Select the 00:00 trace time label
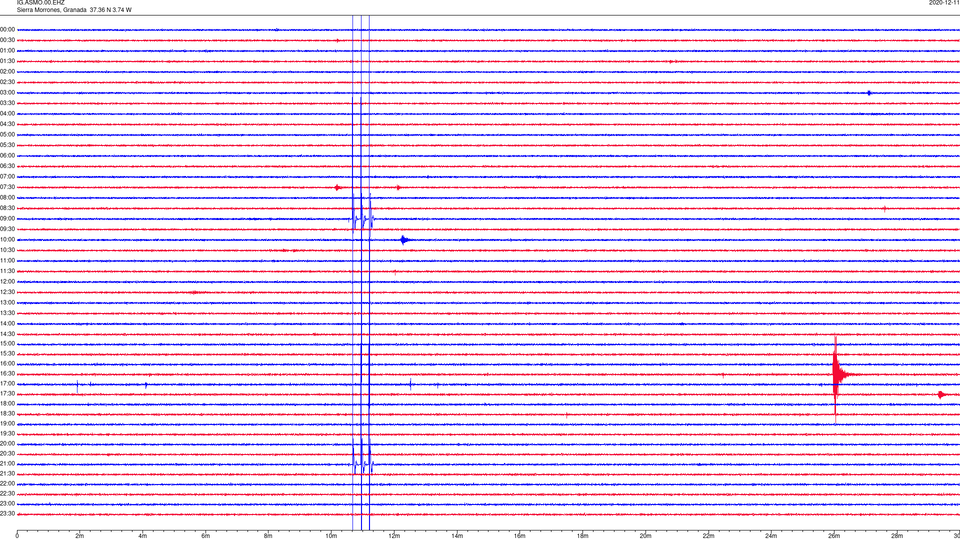The image size is (960, 540). (7, 29)
